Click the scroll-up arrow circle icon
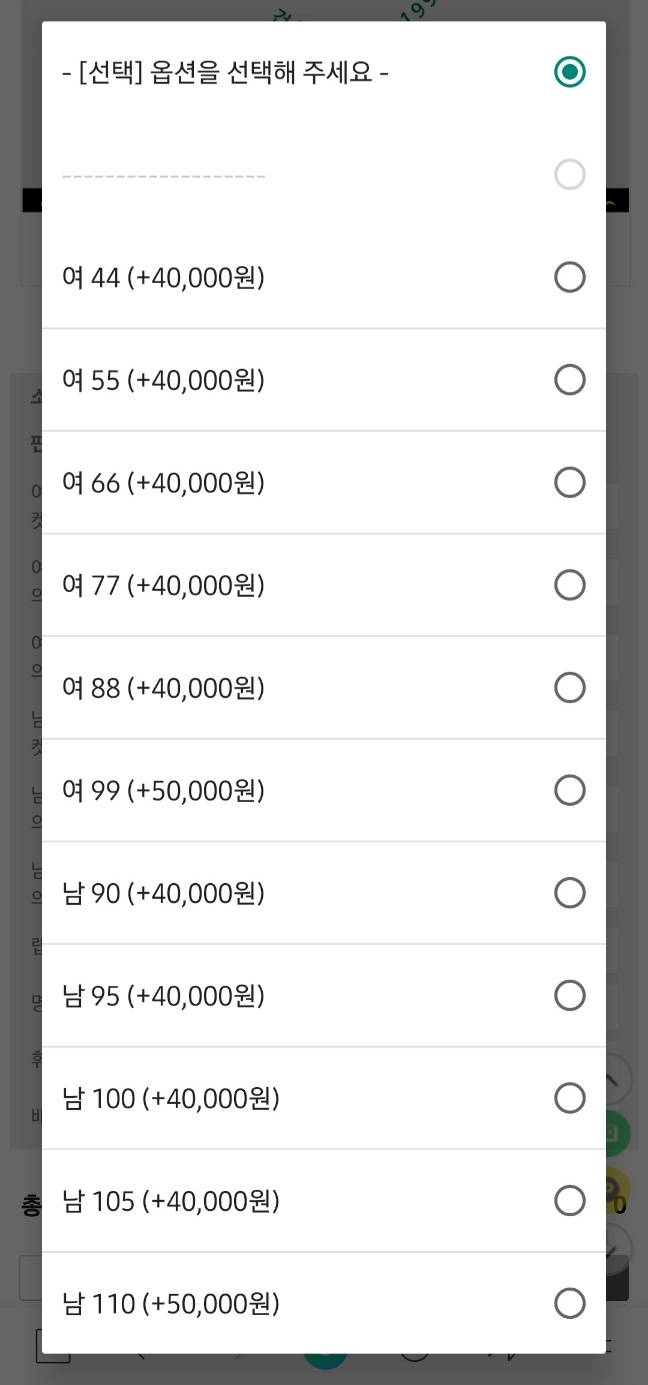The height and width of the screenshot is (1385, 648). point(619,1078)
